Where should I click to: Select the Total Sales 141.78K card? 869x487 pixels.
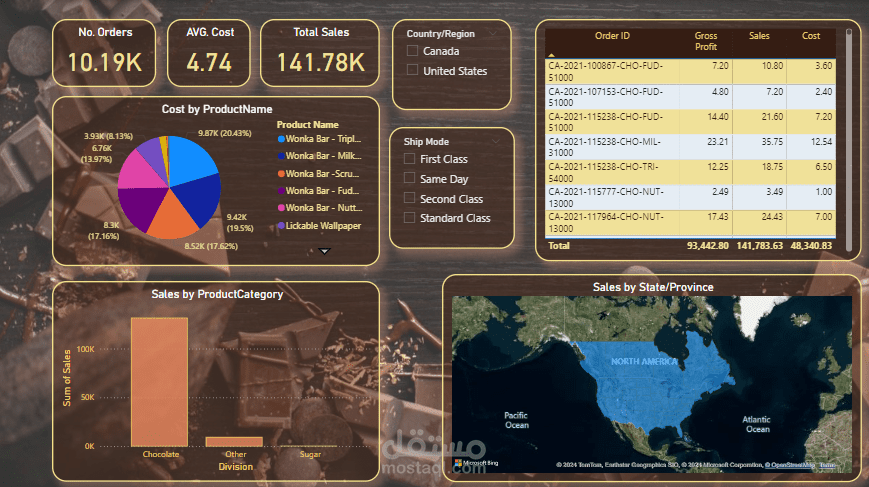[x=320, y=53]
